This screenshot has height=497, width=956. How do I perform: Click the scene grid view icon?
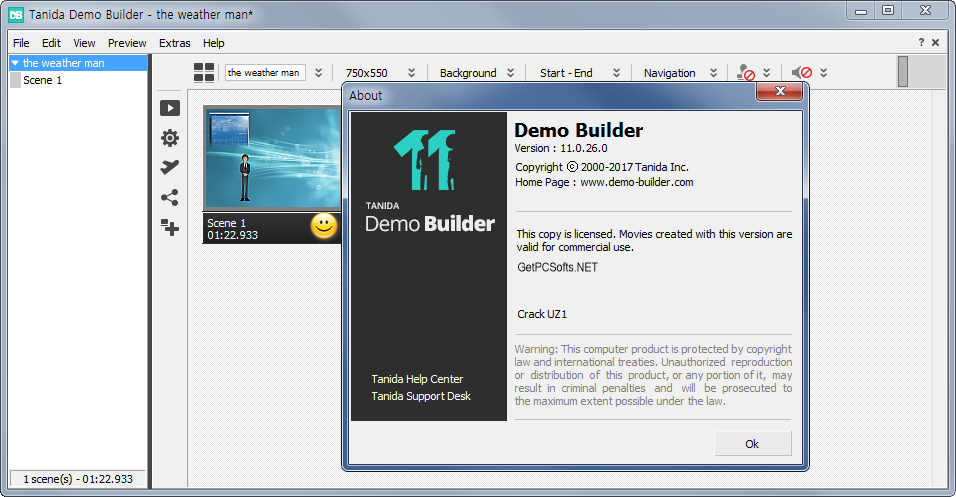pyautogui.click(x=204, y=73)
